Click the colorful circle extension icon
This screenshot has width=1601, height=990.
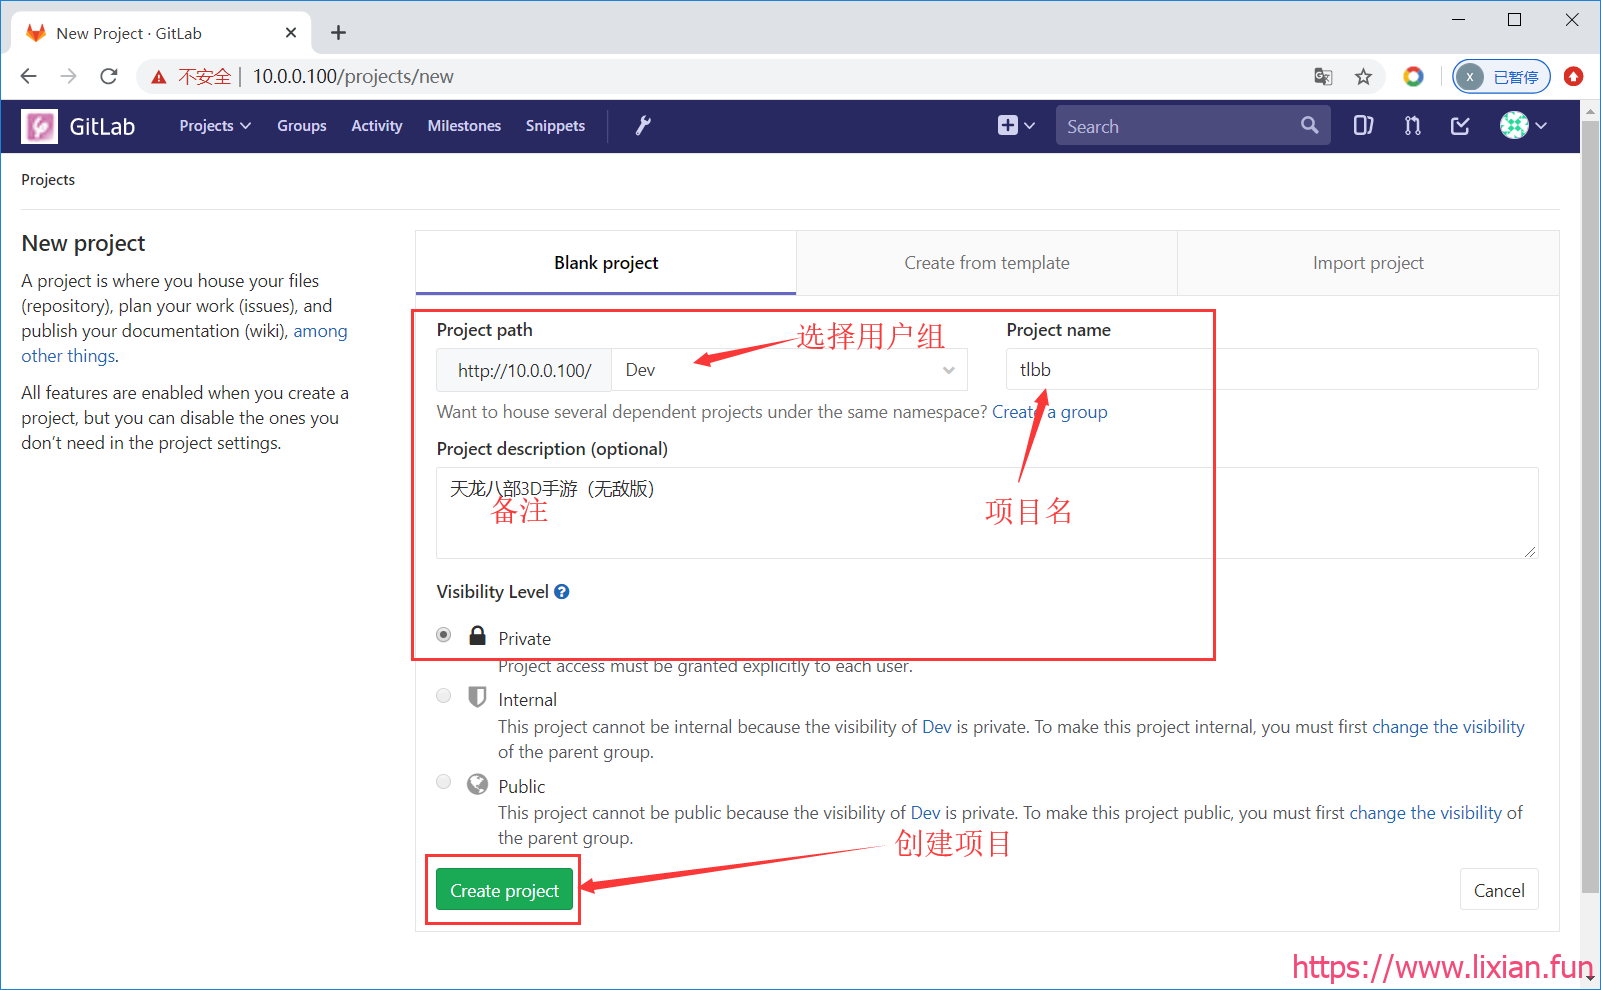[x=1413, y=77]
